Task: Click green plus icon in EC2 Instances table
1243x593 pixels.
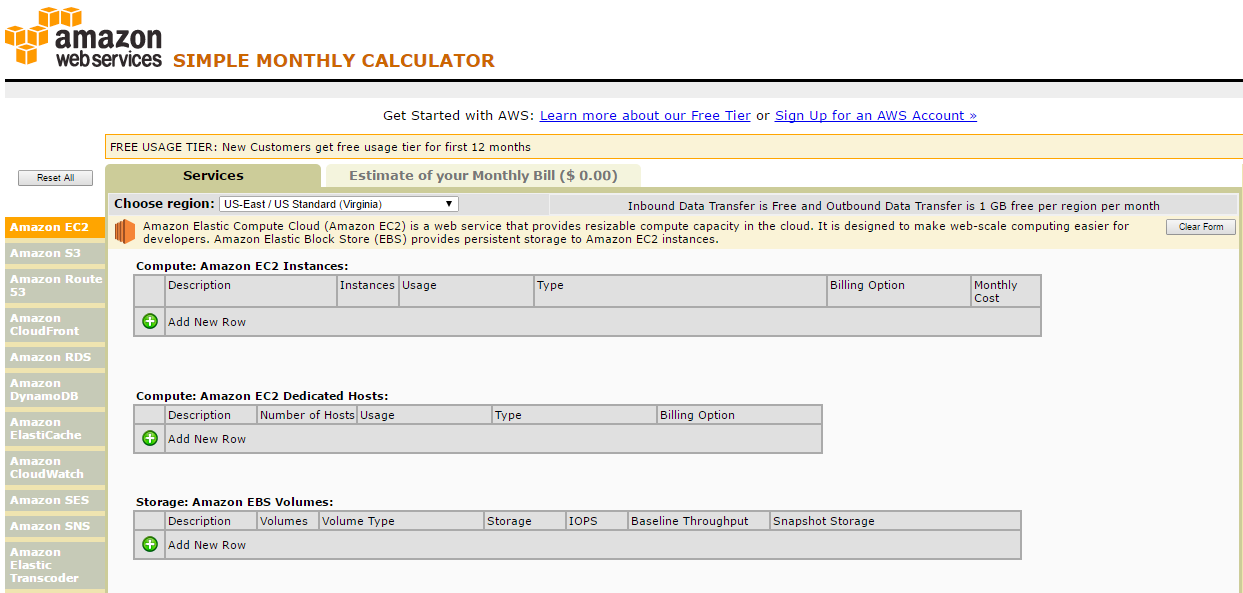Action: click(x=150, y=321)
